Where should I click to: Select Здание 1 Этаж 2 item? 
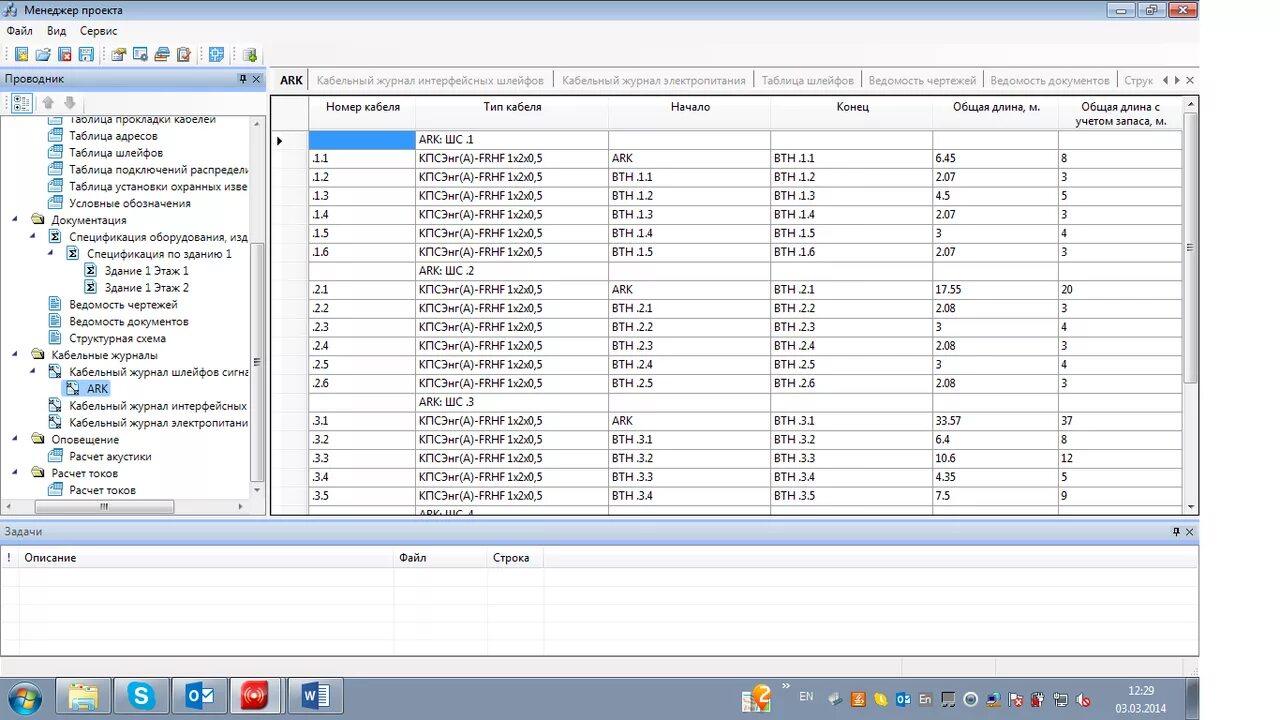[146, 288]
